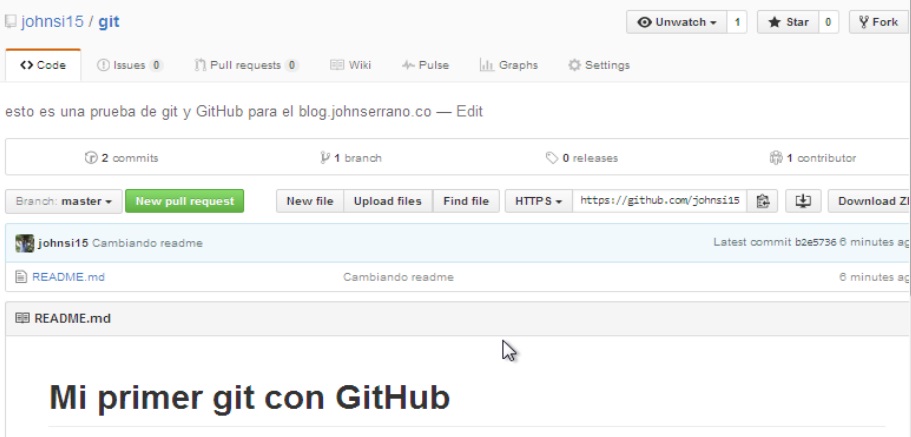Open the Pulse tab
The width and height of the screenshot is (911, 437).
[425, 65]
